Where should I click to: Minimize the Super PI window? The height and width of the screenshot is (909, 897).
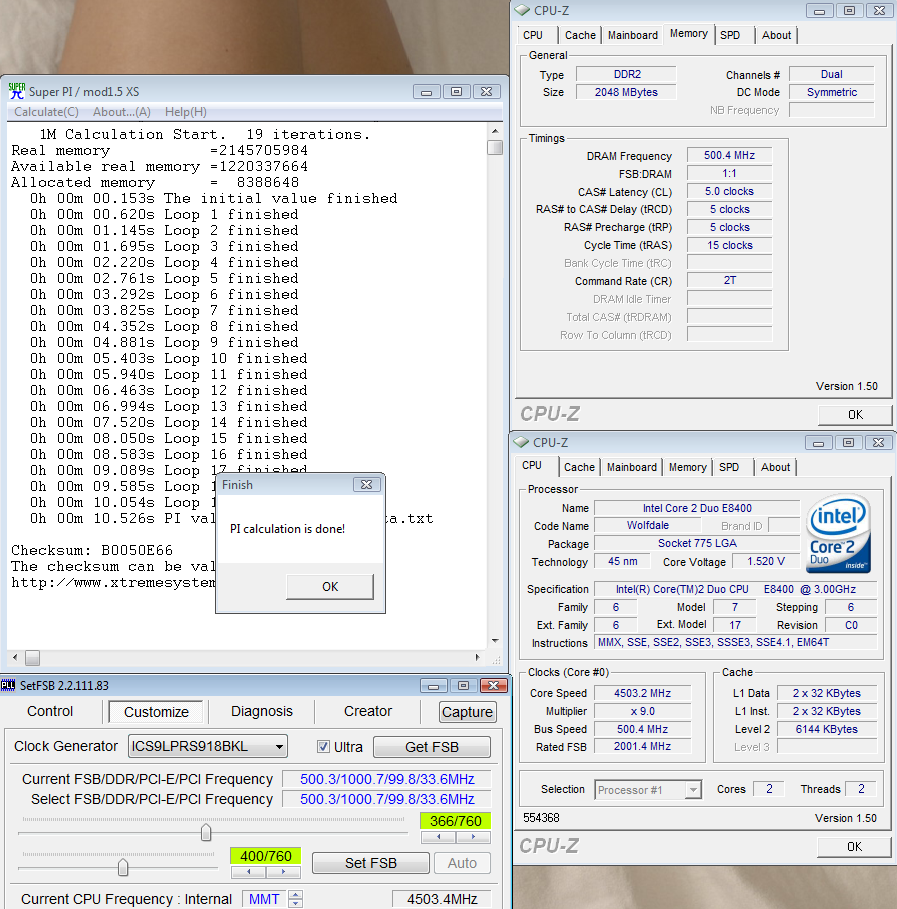tap(426, 92)
